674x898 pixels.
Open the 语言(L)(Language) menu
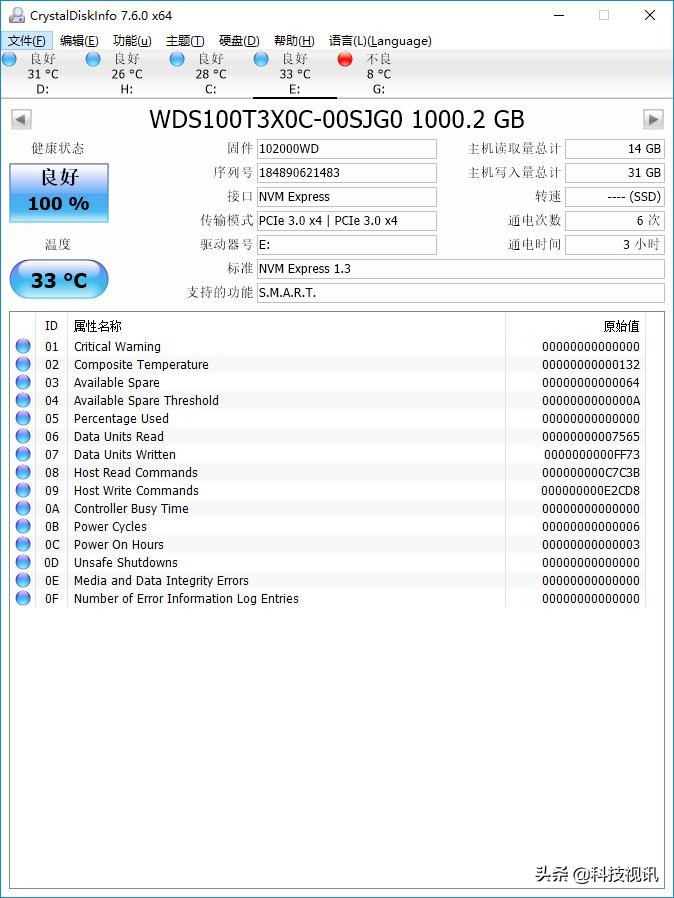coord(380,41)
